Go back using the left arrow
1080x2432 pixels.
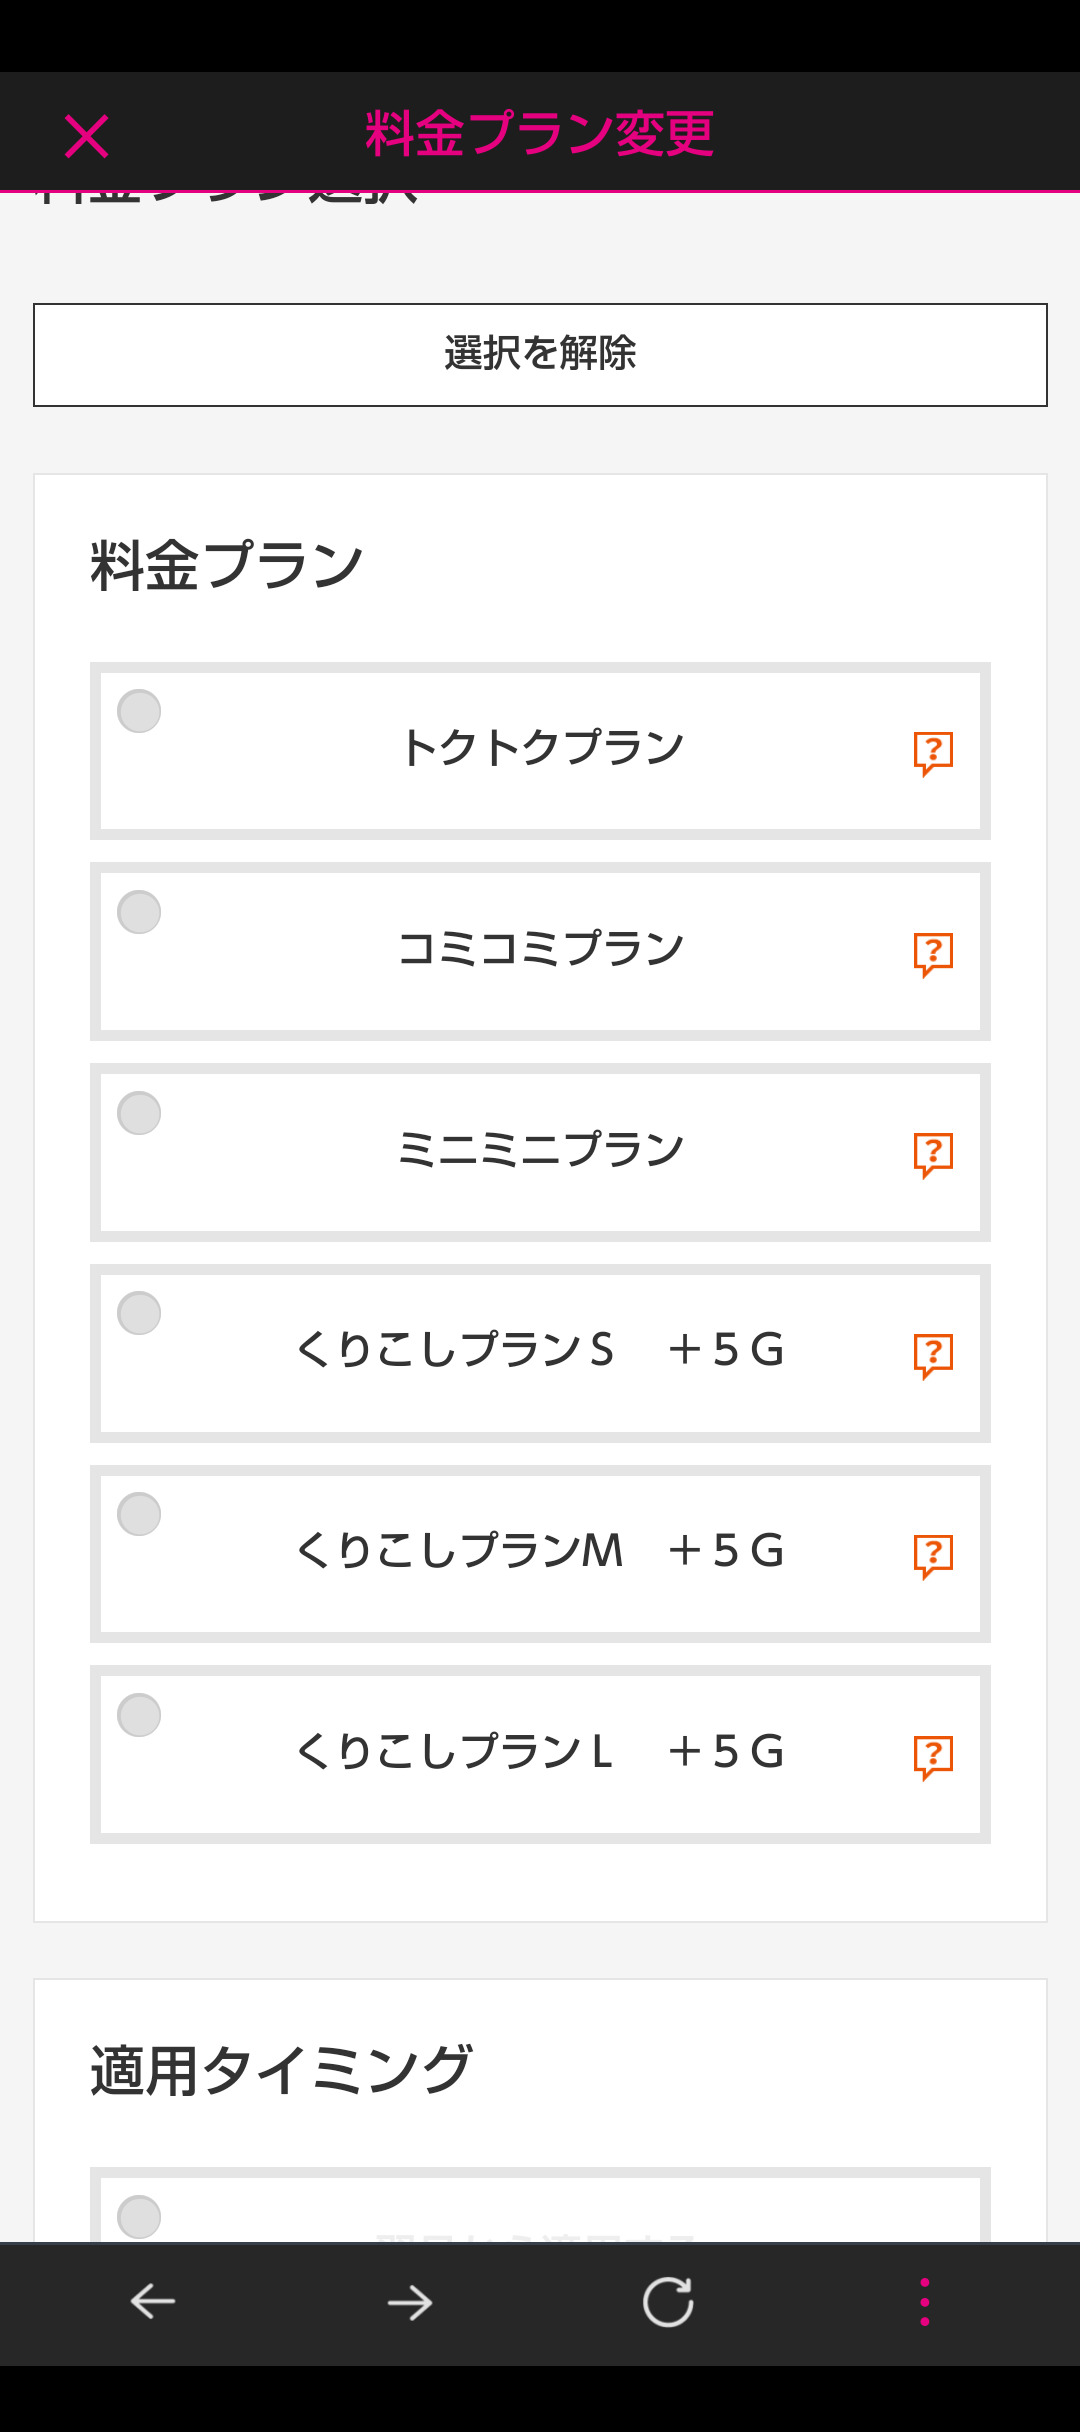coord(153,2301)
